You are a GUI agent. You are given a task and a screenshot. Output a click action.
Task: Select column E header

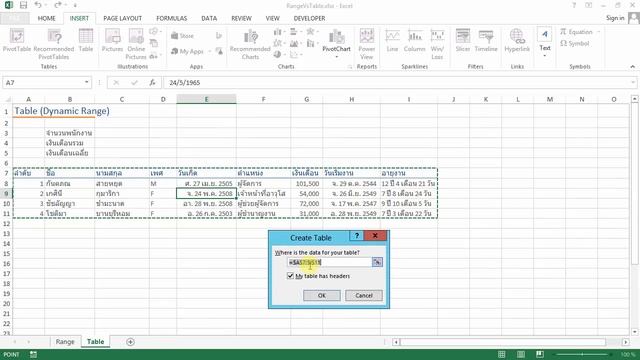coord(206,99)
